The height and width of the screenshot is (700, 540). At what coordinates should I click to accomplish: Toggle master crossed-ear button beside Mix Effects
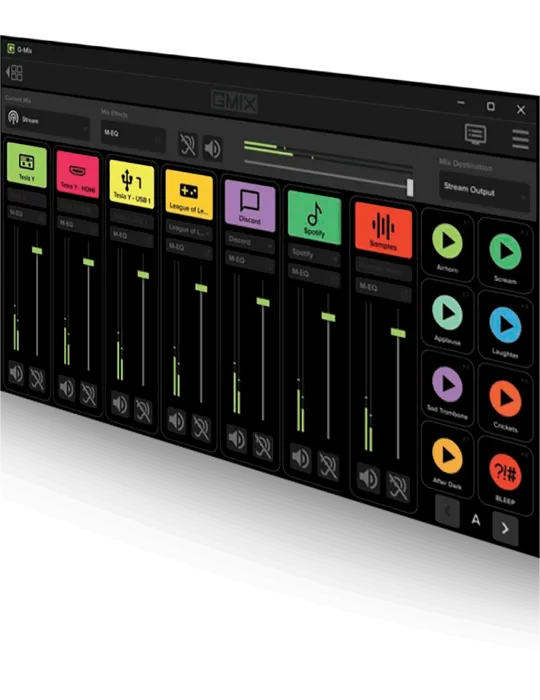[x=188, y=145]
